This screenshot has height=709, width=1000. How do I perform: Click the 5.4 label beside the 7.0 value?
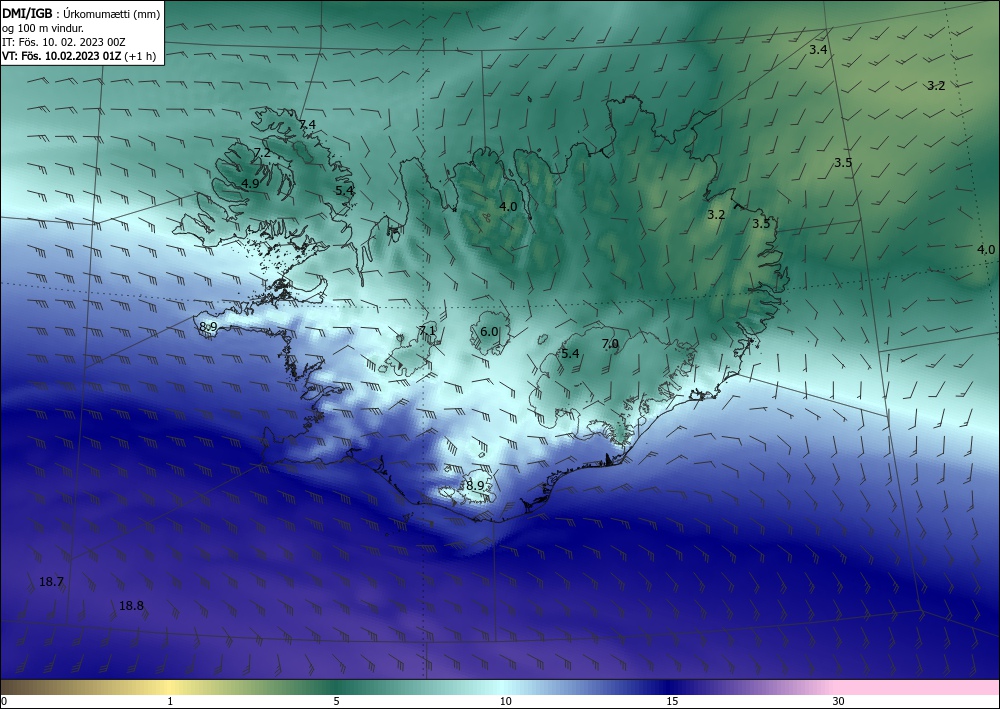point(570,353)
